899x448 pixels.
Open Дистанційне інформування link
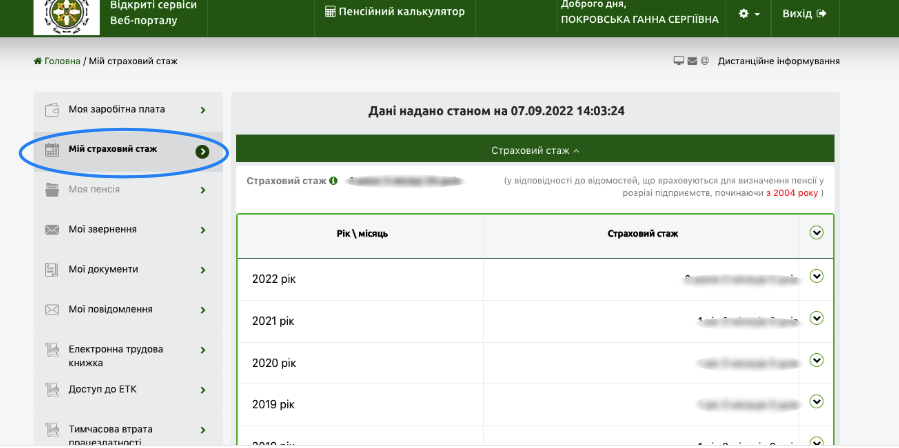(779, 61)
